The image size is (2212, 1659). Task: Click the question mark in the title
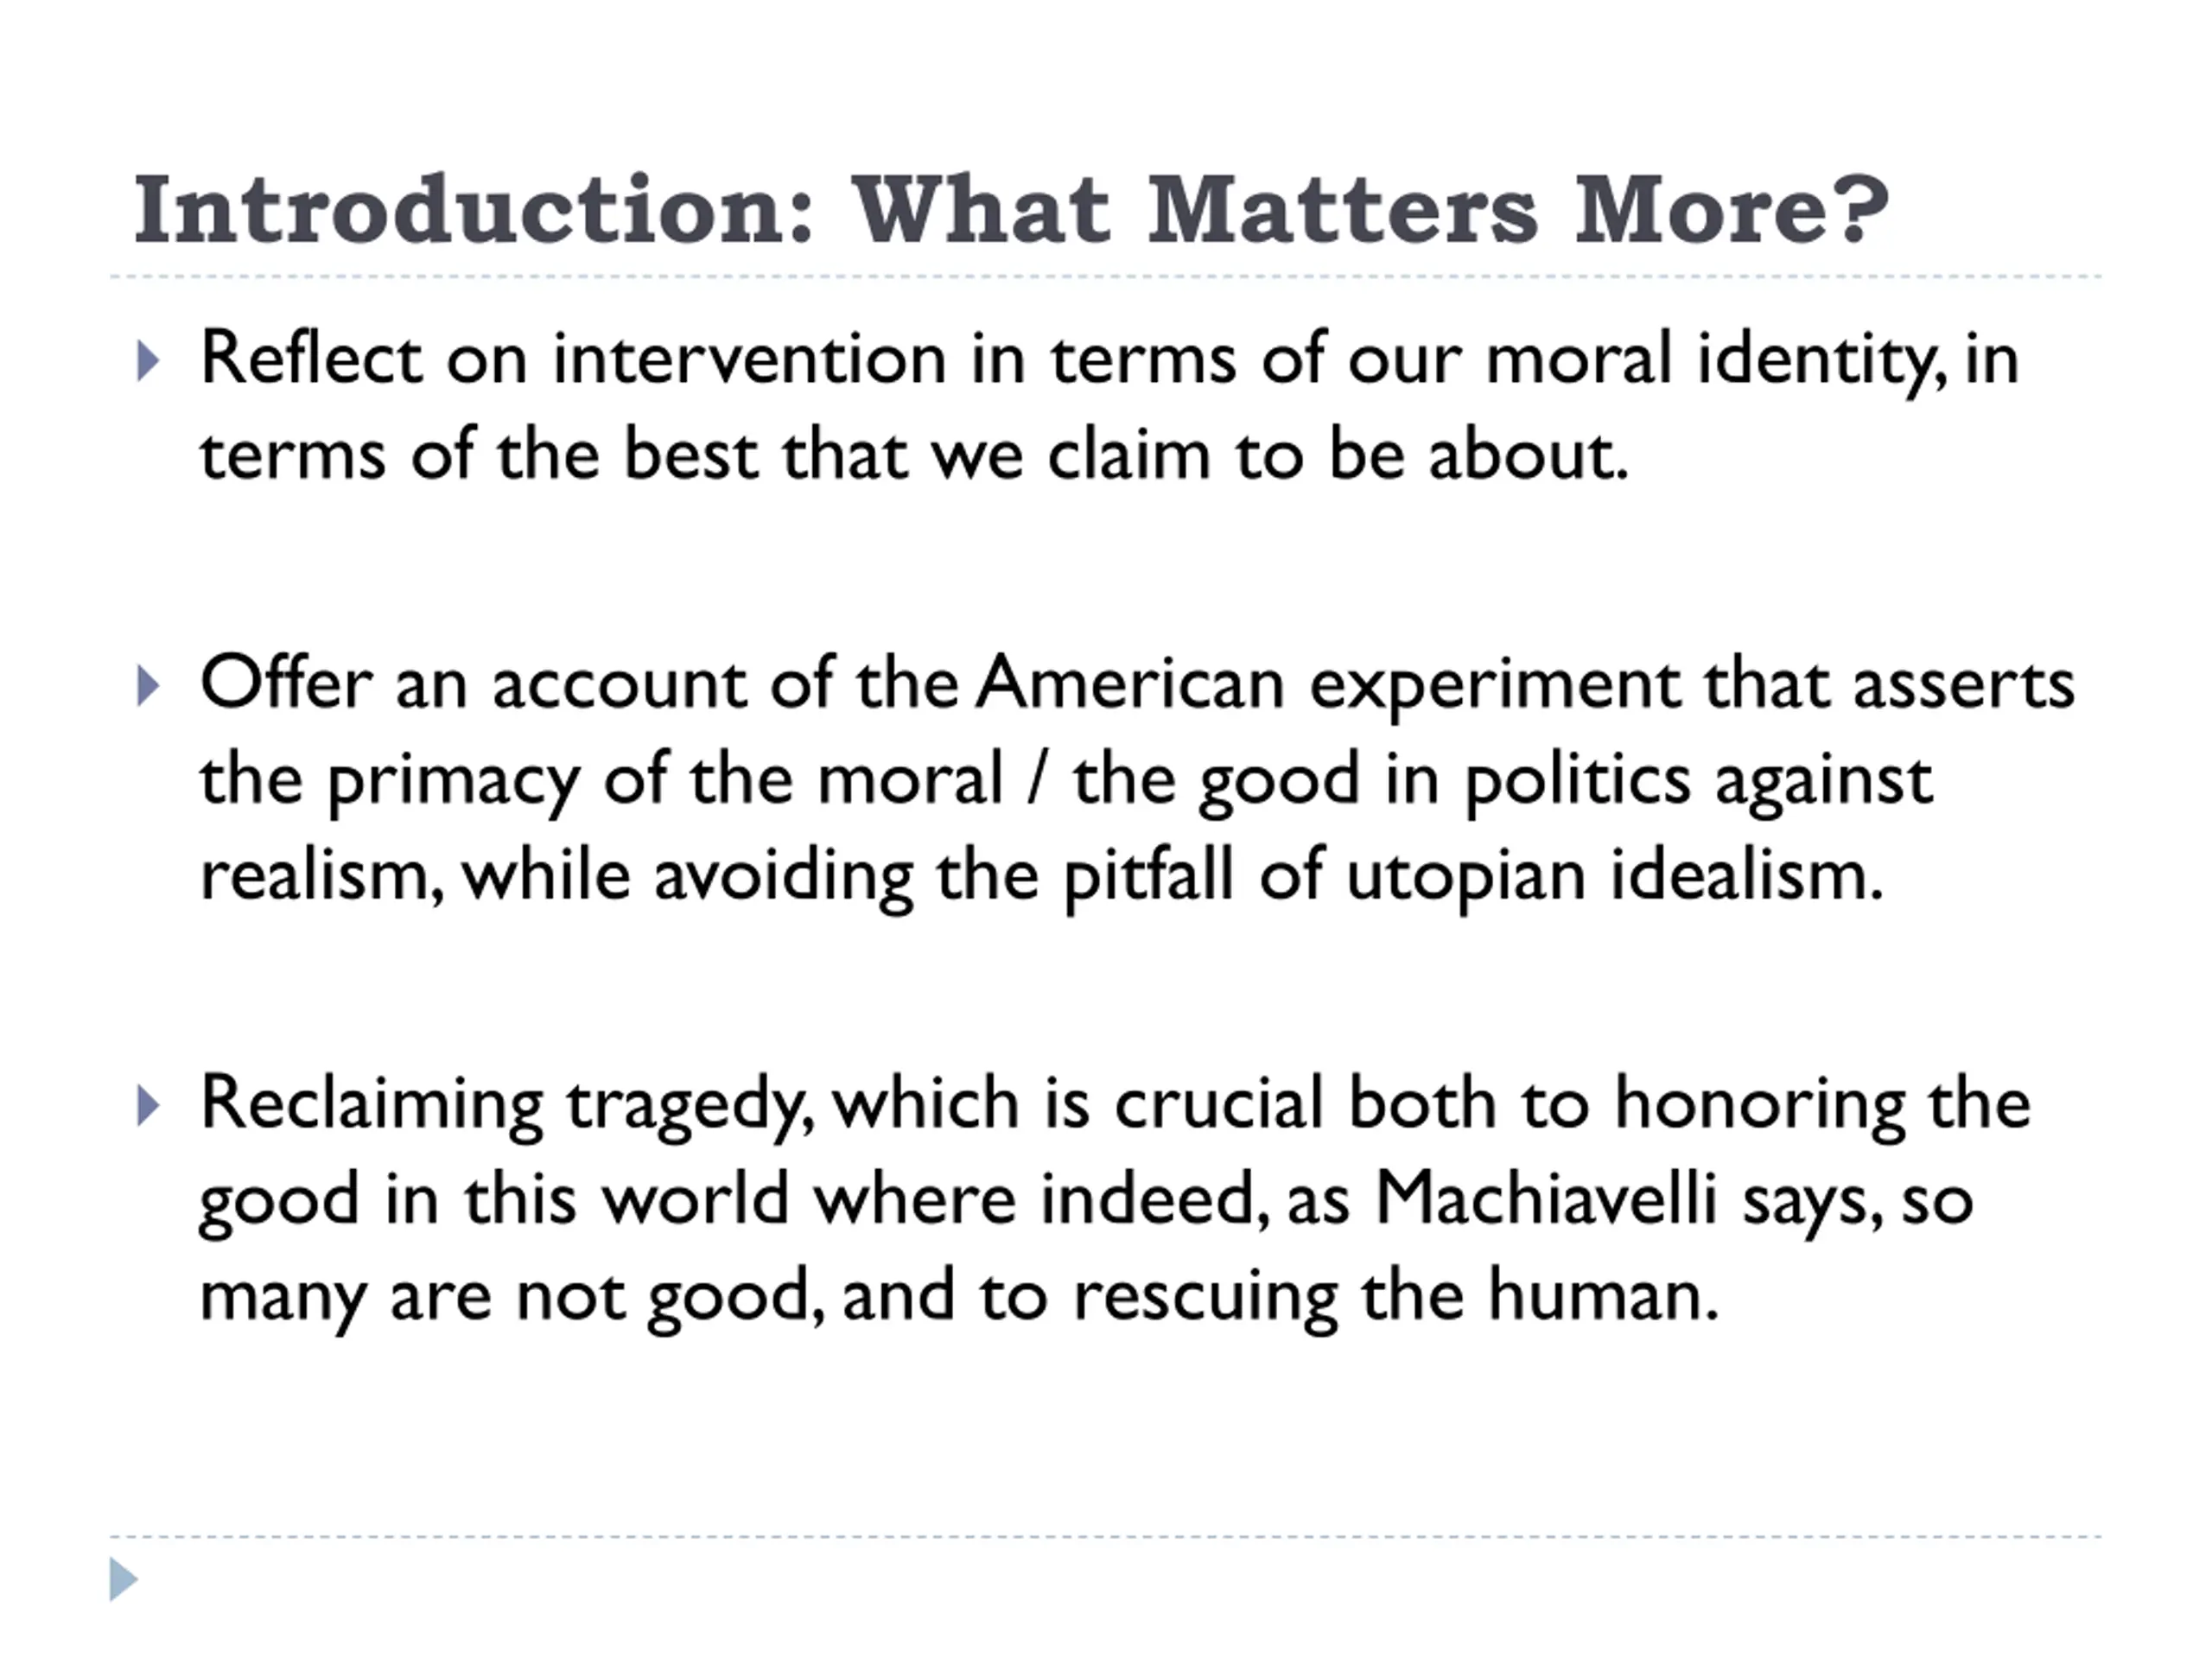point(1861,210)
